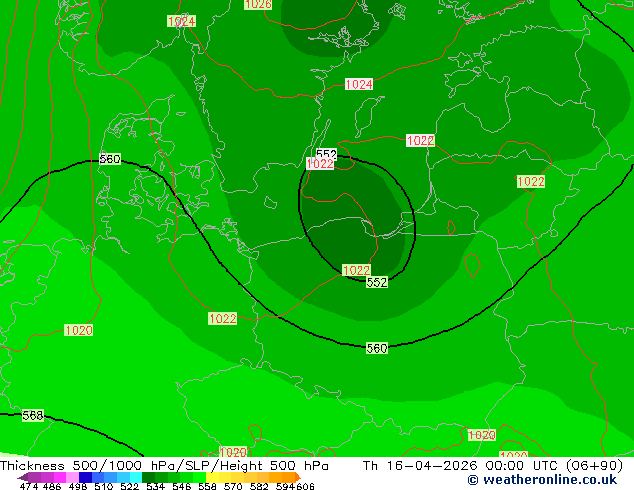Select the darkest green swatch at 534
The height and width of the screenshot is (490, 634).
148,477
